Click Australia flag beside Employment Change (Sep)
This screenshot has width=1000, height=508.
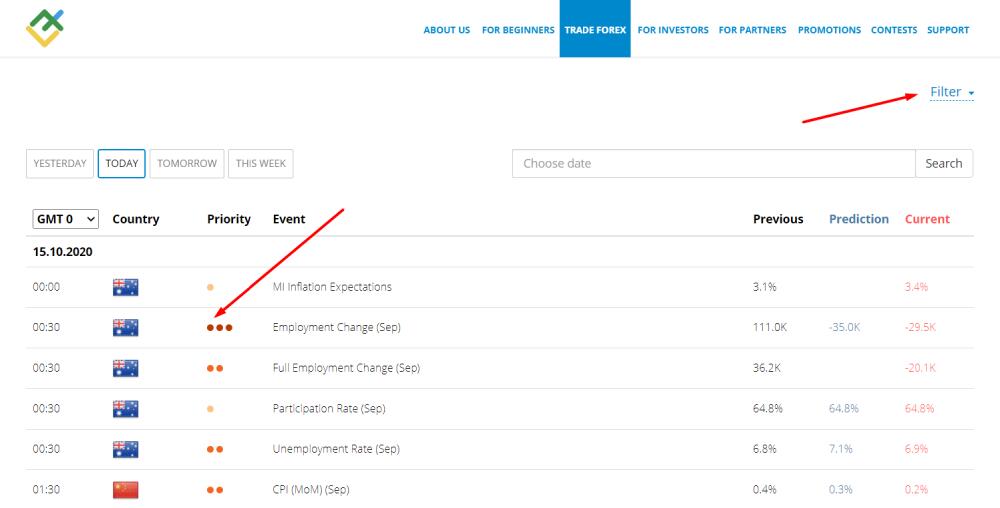(x=125, y=328)
